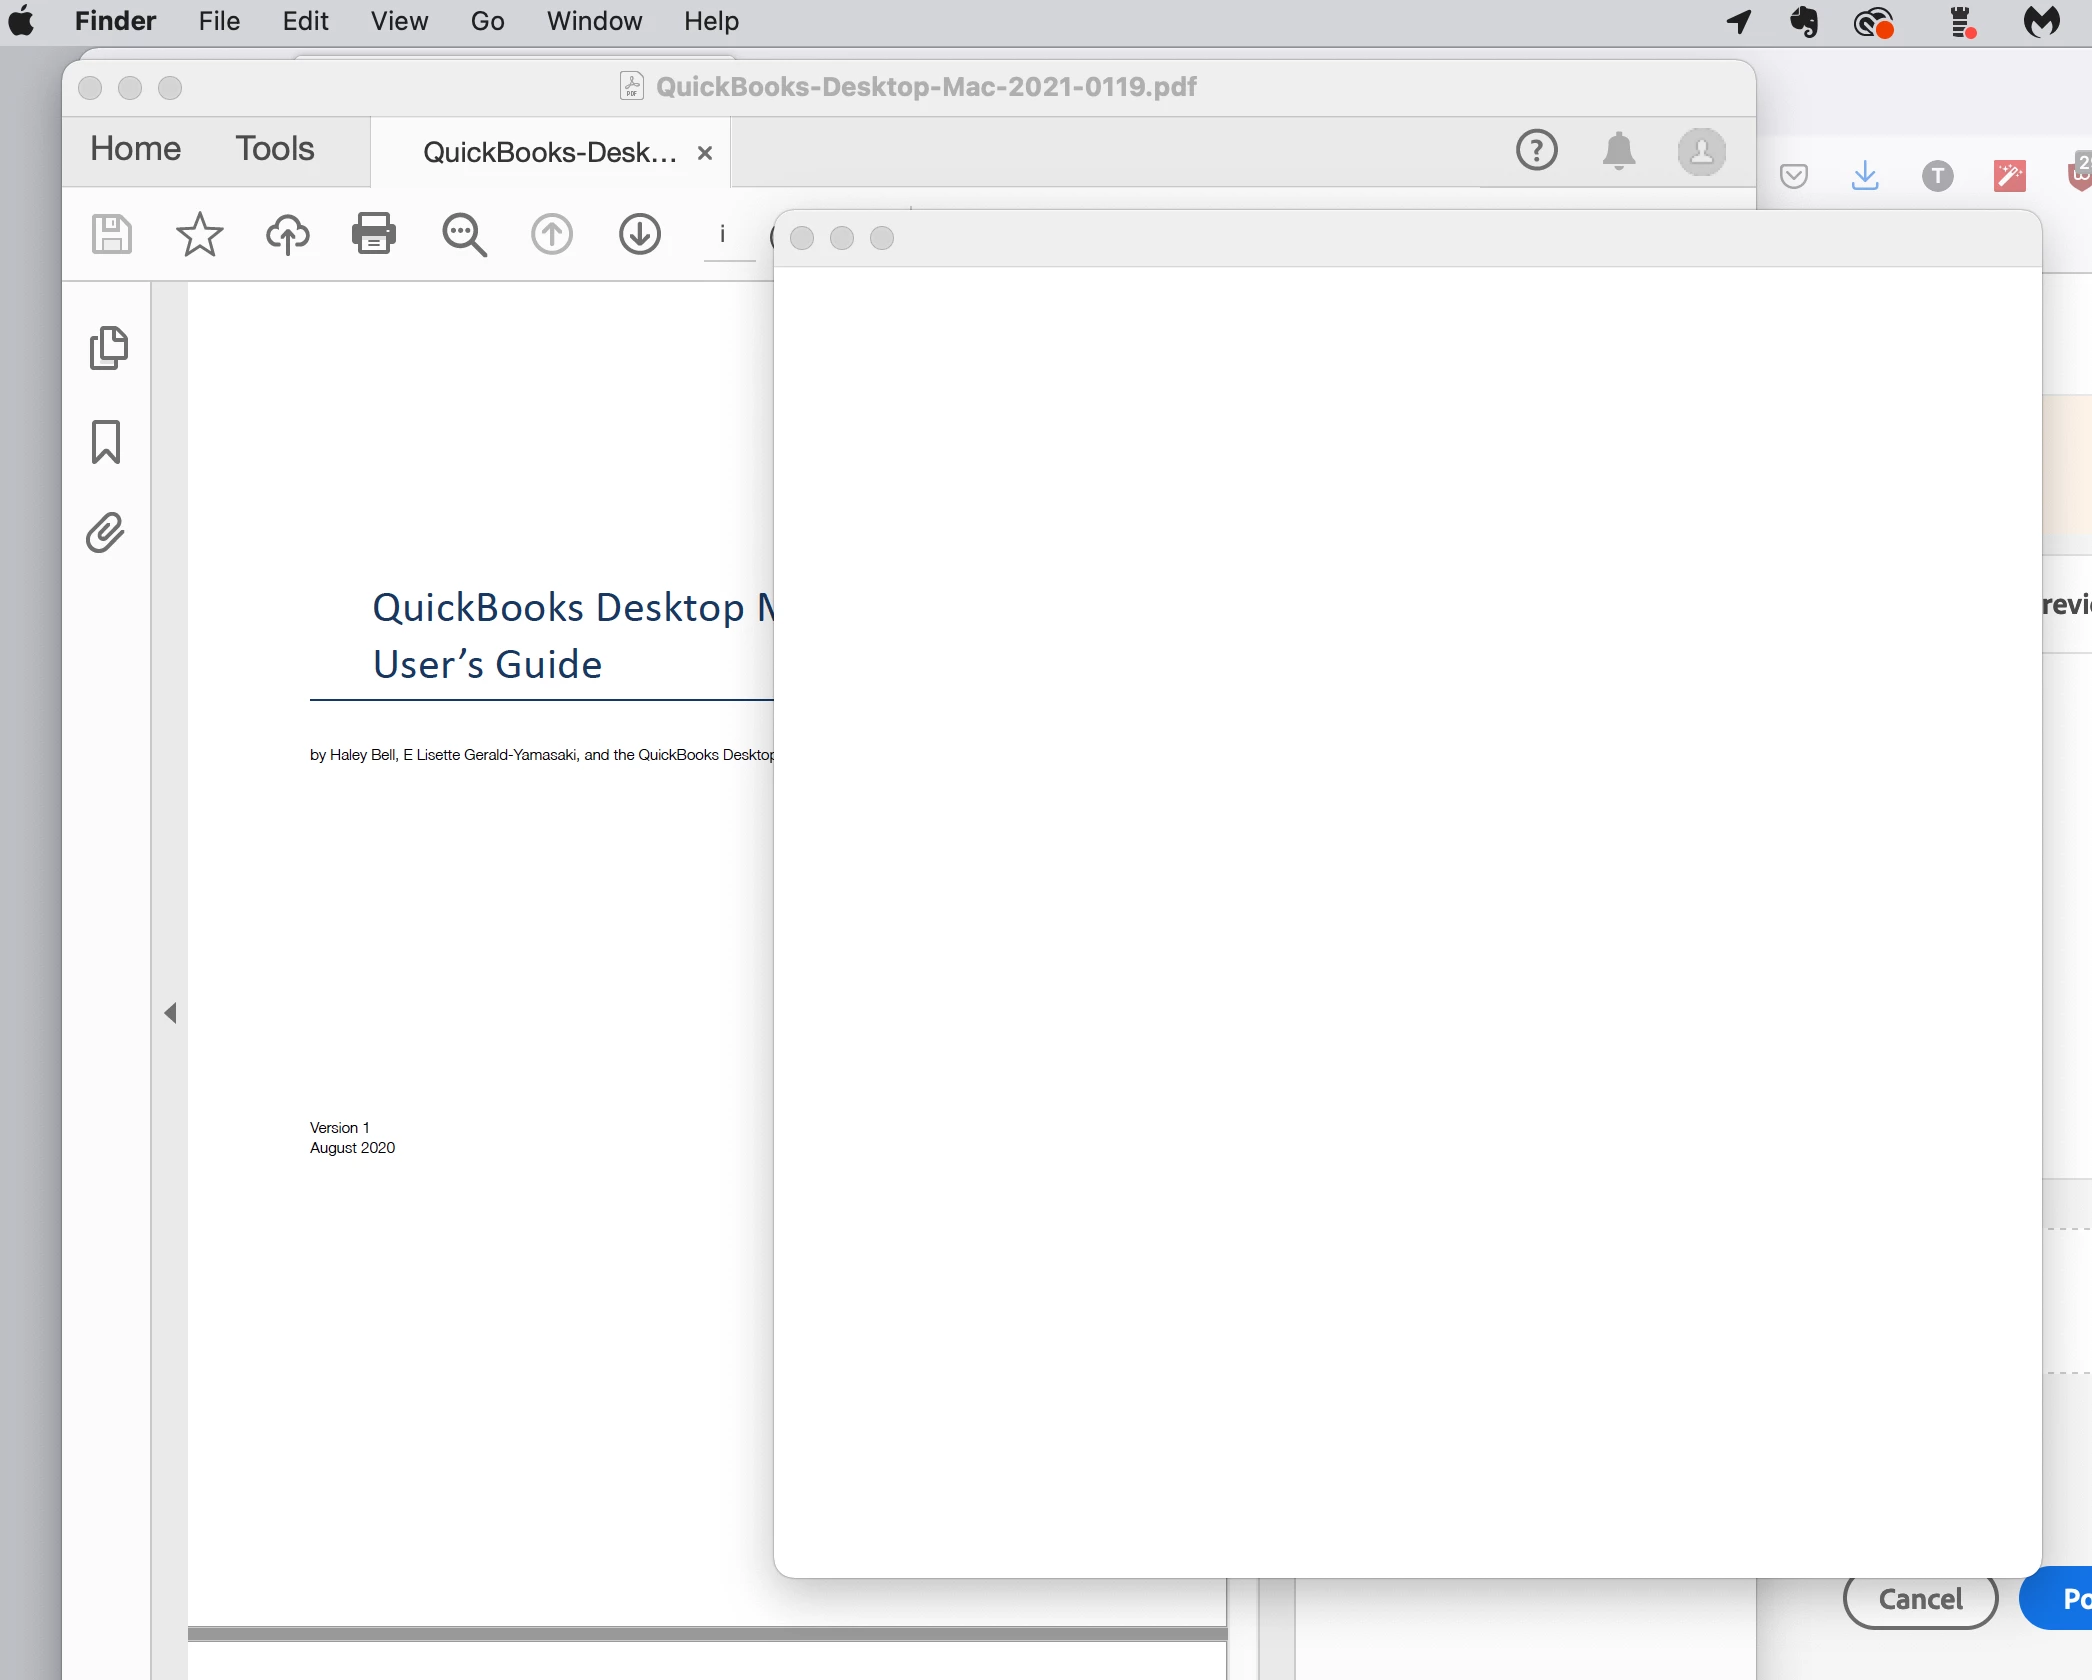Viewport: 2092px width, 1680px height.
Task: Open the attachments paperclip panel
Action: point(106,533)
